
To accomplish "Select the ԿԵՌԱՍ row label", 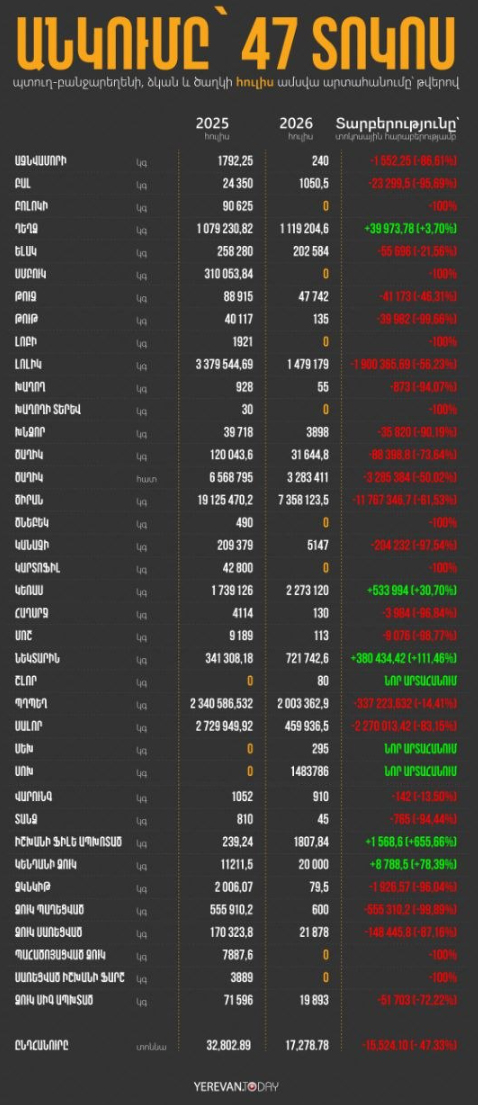I will (x=30, y=591).
